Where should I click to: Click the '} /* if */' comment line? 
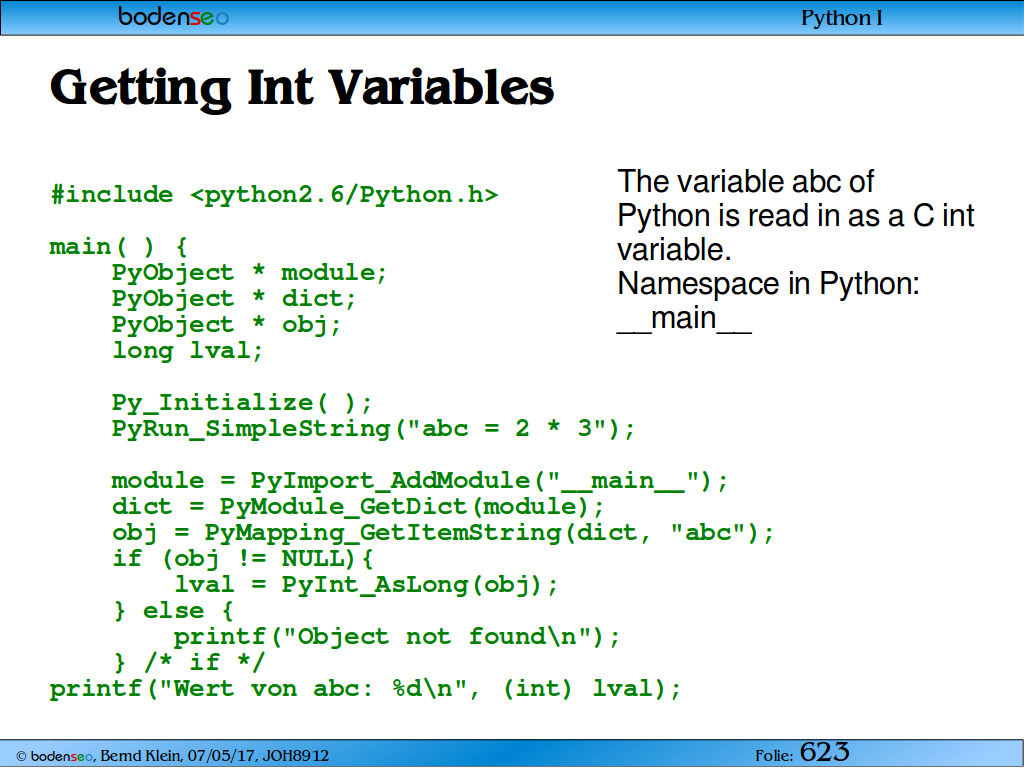tap(189, 663)
